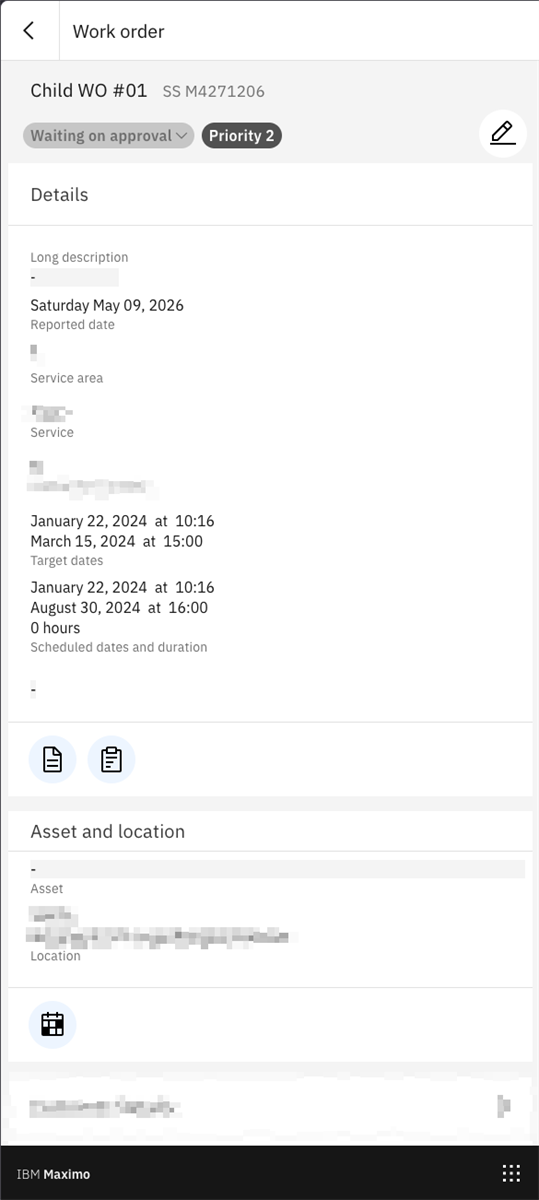Select the SS M4271206 identifier text
The image size is (539, 1200).
214,92
